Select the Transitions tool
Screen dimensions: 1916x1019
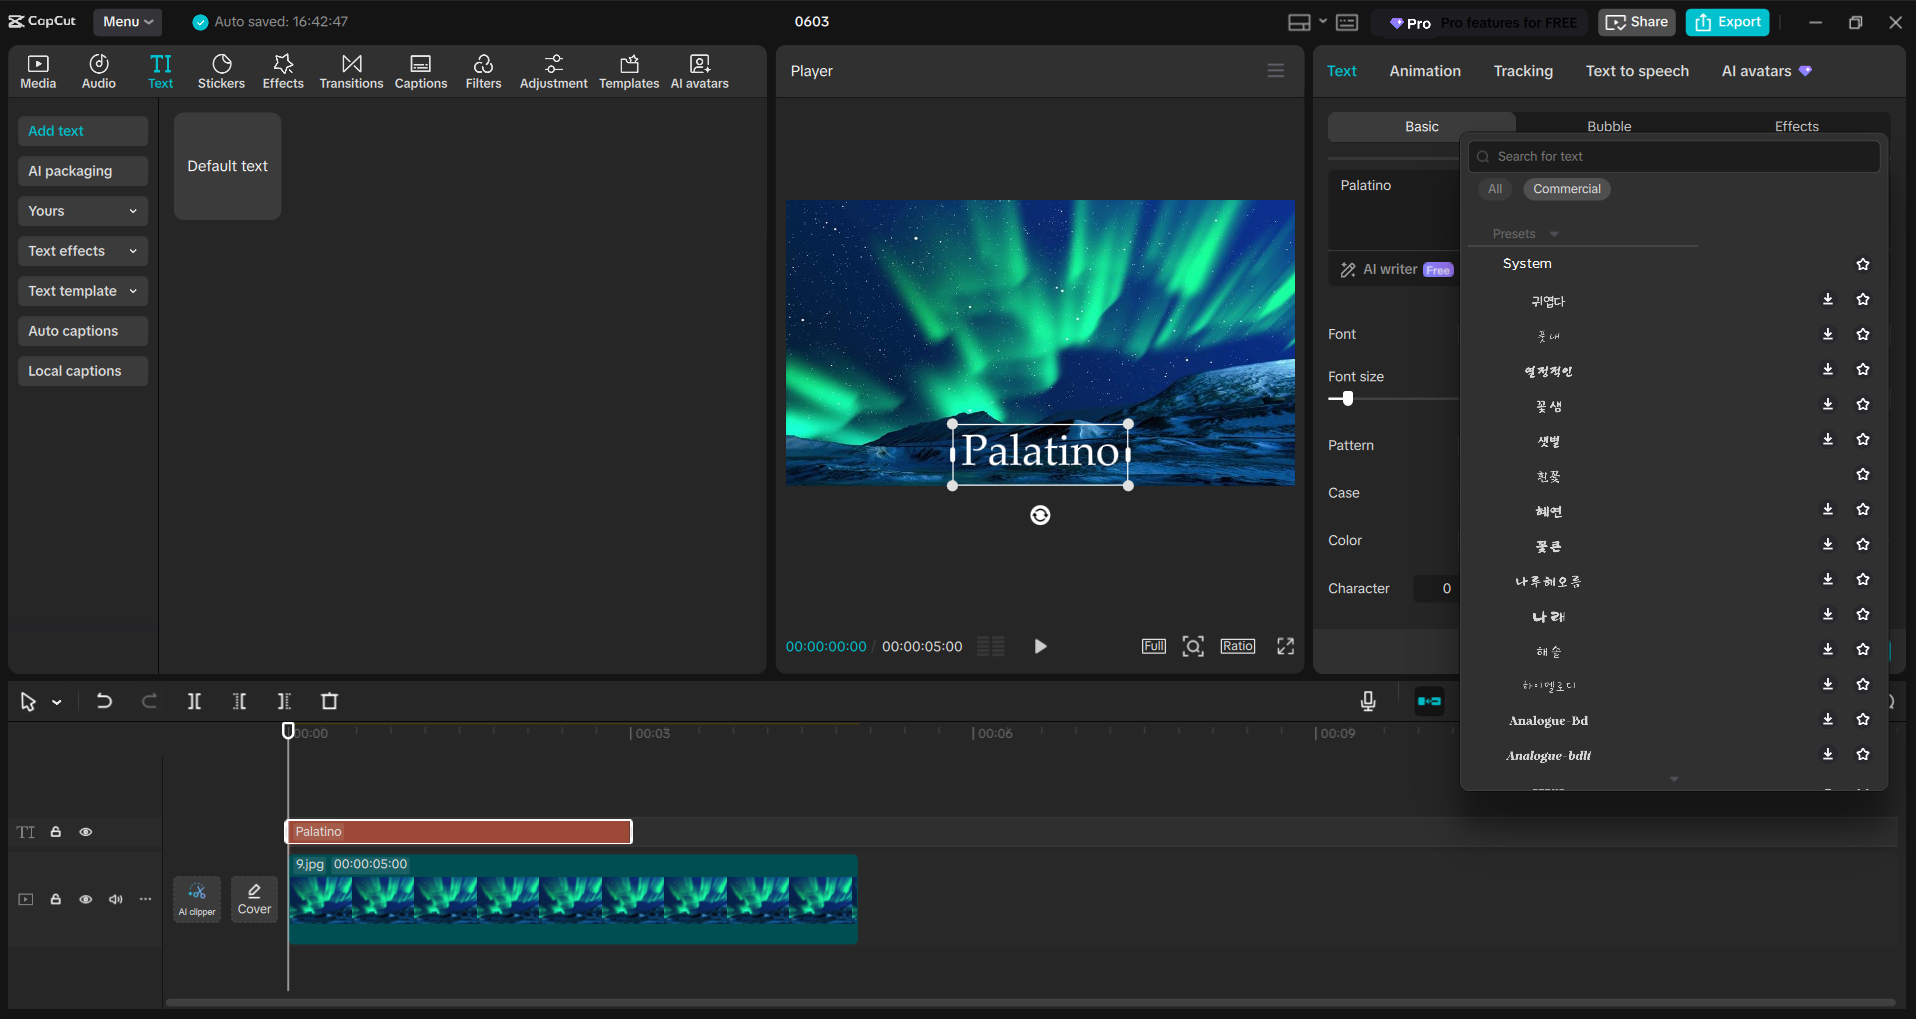(350, 70)
